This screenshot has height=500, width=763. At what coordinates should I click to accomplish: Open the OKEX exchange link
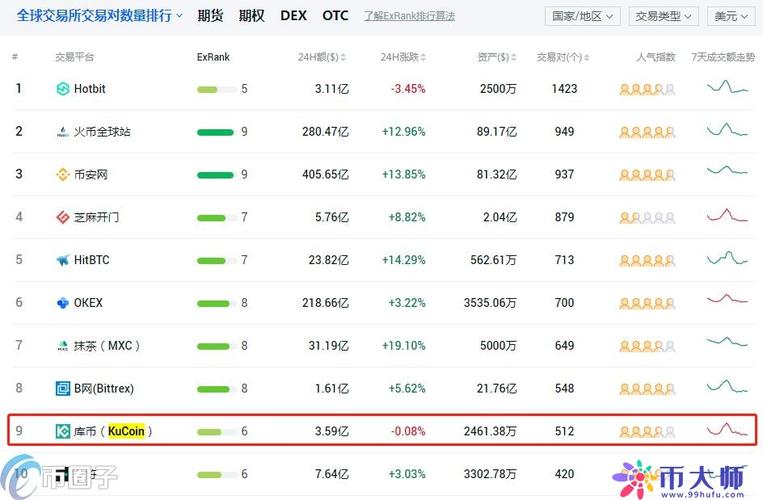(88, 303)
